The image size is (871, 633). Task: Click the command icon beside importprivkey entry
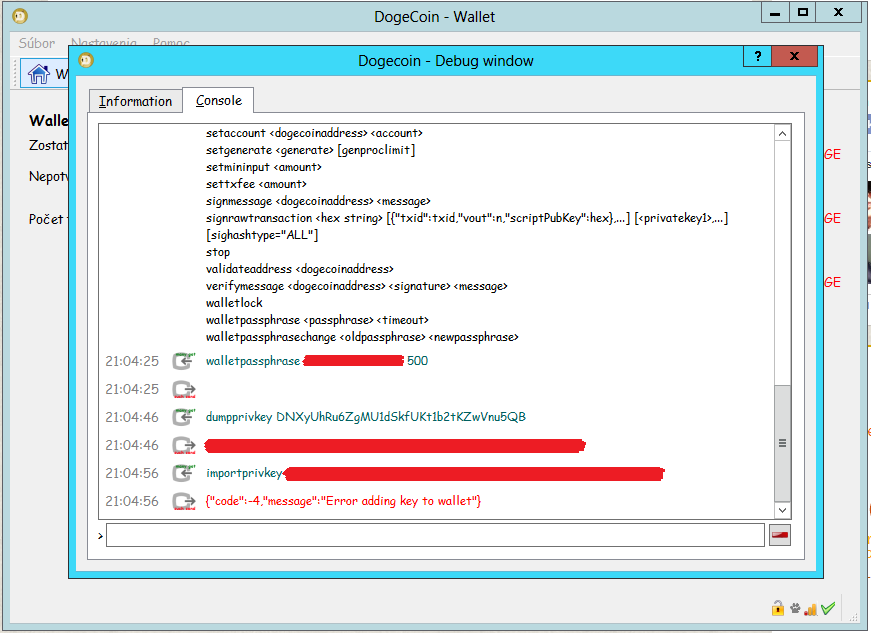(x=183, y=473)
